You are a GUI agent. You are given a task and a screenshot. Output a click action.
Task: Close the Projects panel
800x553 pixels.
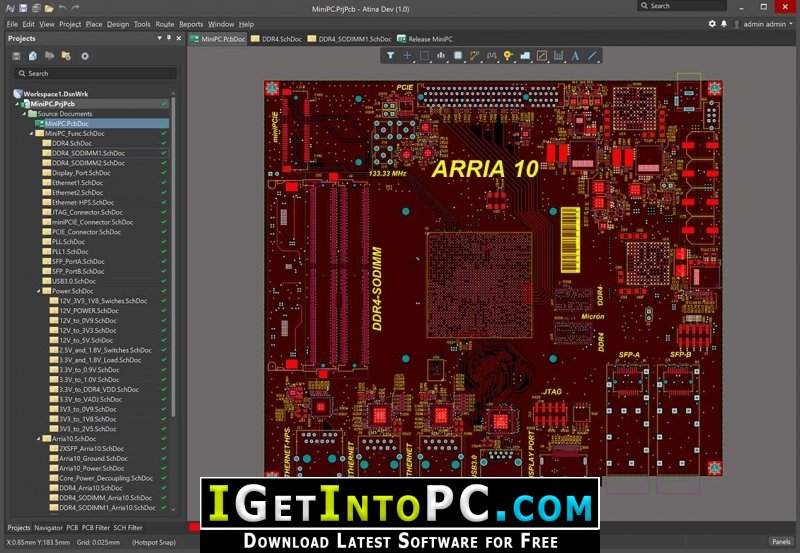[179, 38]
